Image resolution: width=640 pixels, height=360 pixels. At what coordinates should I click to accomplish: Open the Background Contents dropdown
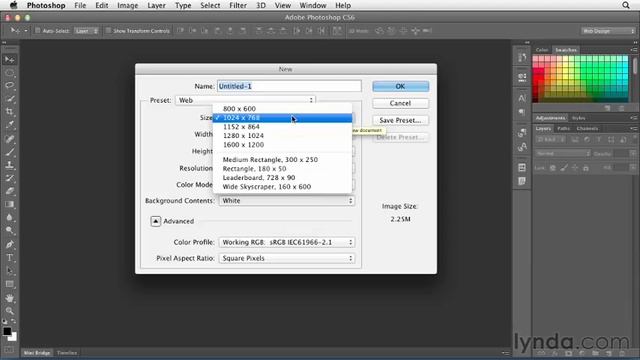click(x=287, y=201)
